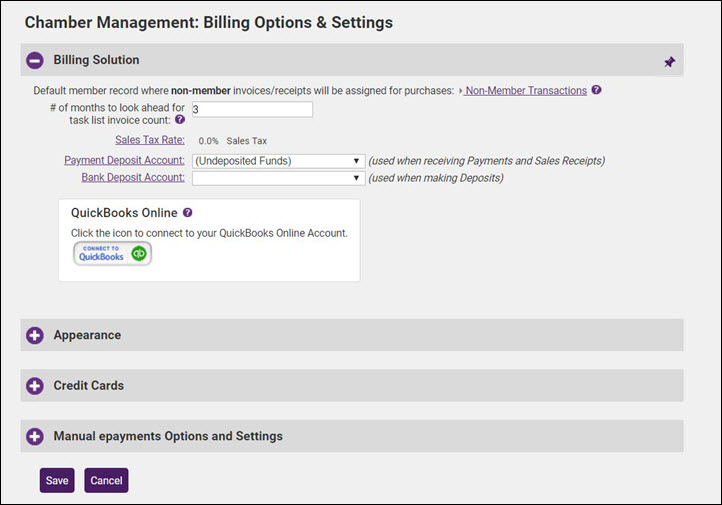
Task: Open the Bank Deposit Account dropdown
Action: pos(277,178)
